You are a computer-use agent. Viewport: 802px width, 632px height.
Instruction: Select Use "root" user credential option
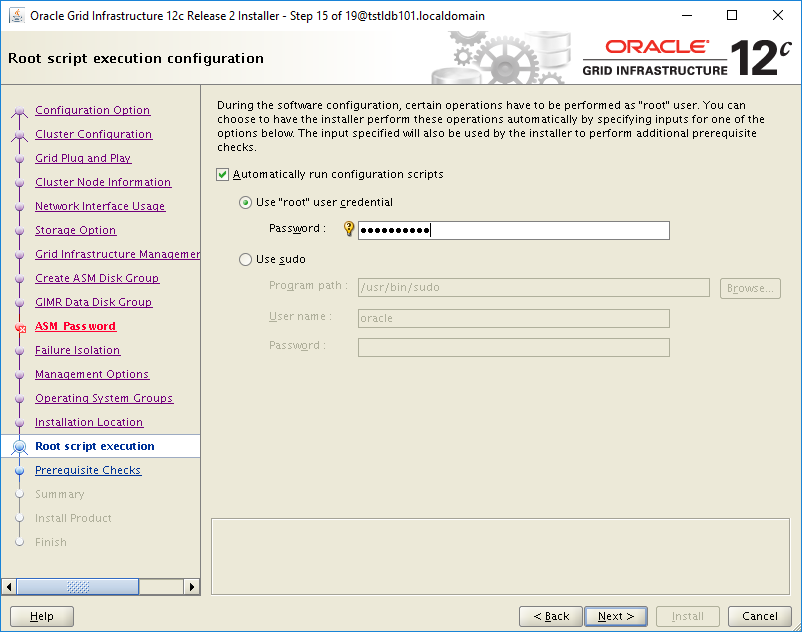pos(246,203)
